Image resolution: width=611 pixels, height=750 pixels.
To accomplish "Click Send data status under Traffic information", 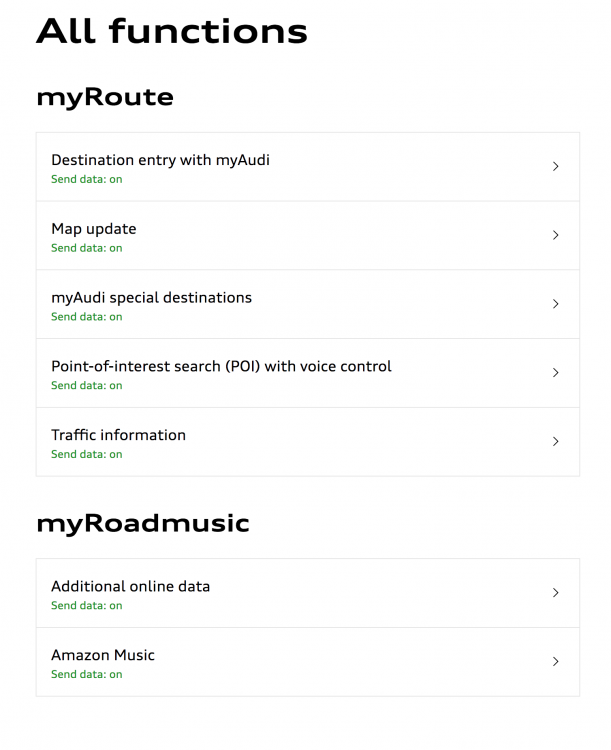I will (87, 454).
